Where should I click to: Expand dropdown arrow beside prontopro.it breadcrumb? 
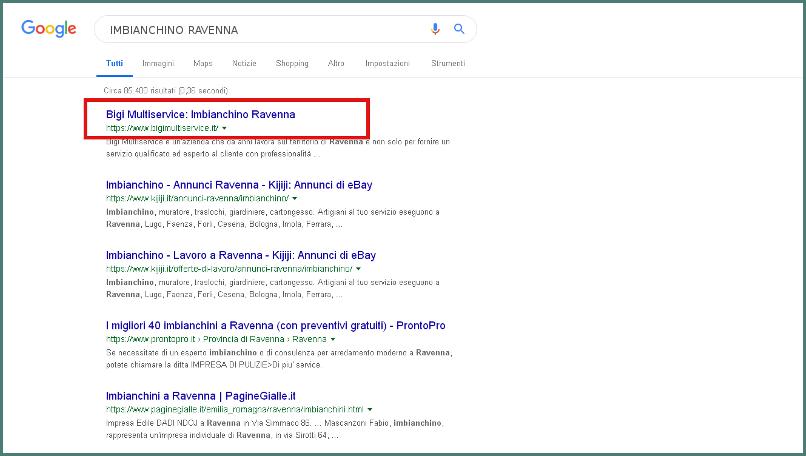click(333, 339)
